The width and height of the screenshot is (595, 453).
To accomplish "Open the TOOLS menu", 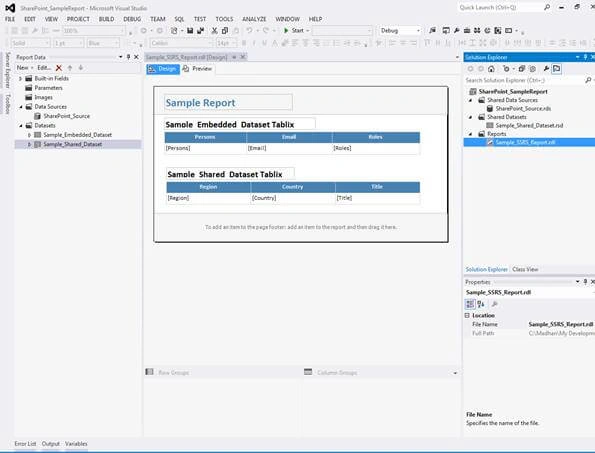I will click(224, 19).
